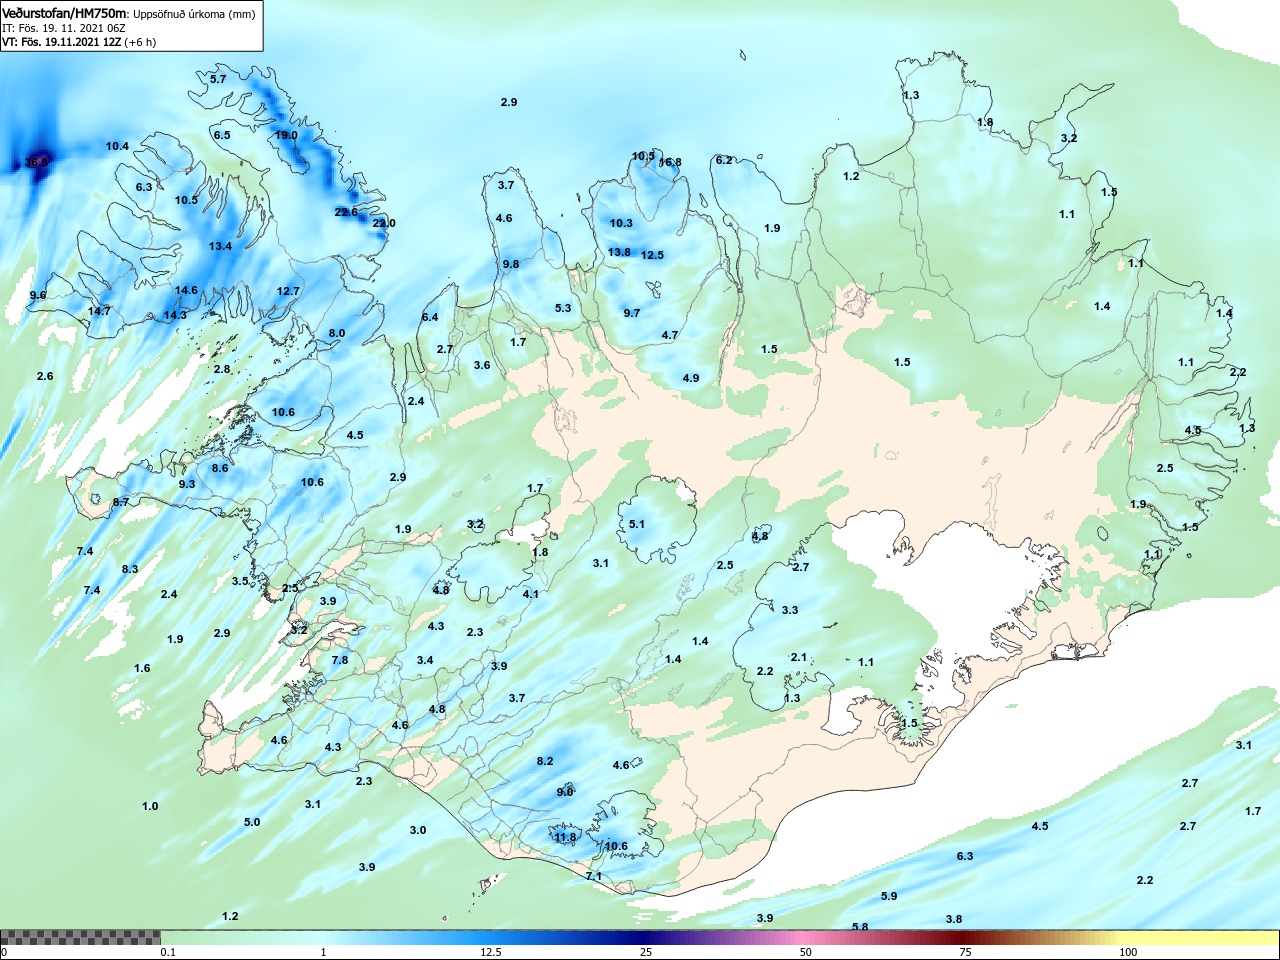Click the 14.3 precipitation value
Image resolution: width=1280 pixels, height=960 pixels.
(x=175, y=315)
